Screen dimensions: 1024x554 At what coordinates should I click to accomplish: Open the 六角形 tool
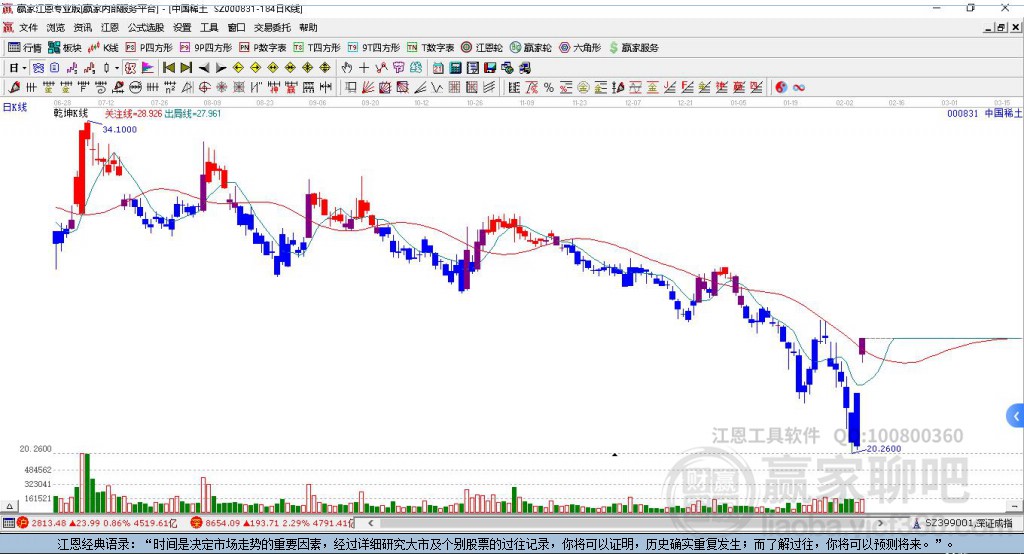580,48
